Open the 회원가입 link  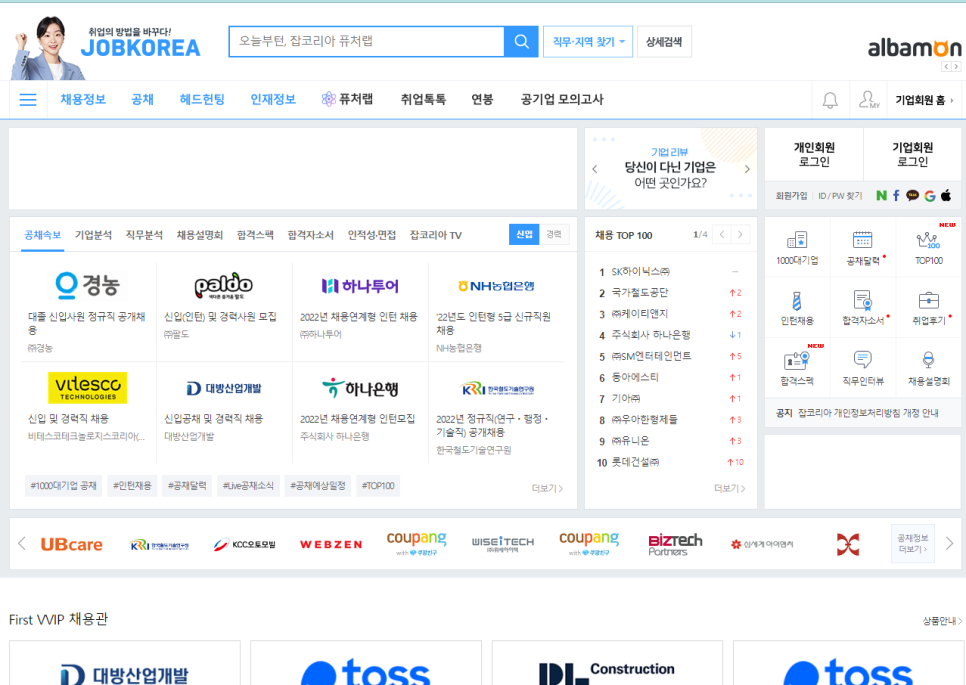click(791, 196)
